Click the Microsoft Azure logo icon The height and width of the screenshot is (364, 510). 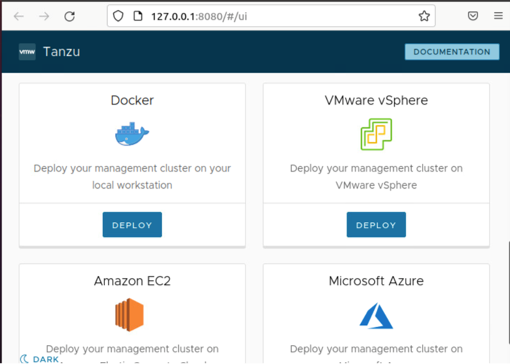click(376, 316)
